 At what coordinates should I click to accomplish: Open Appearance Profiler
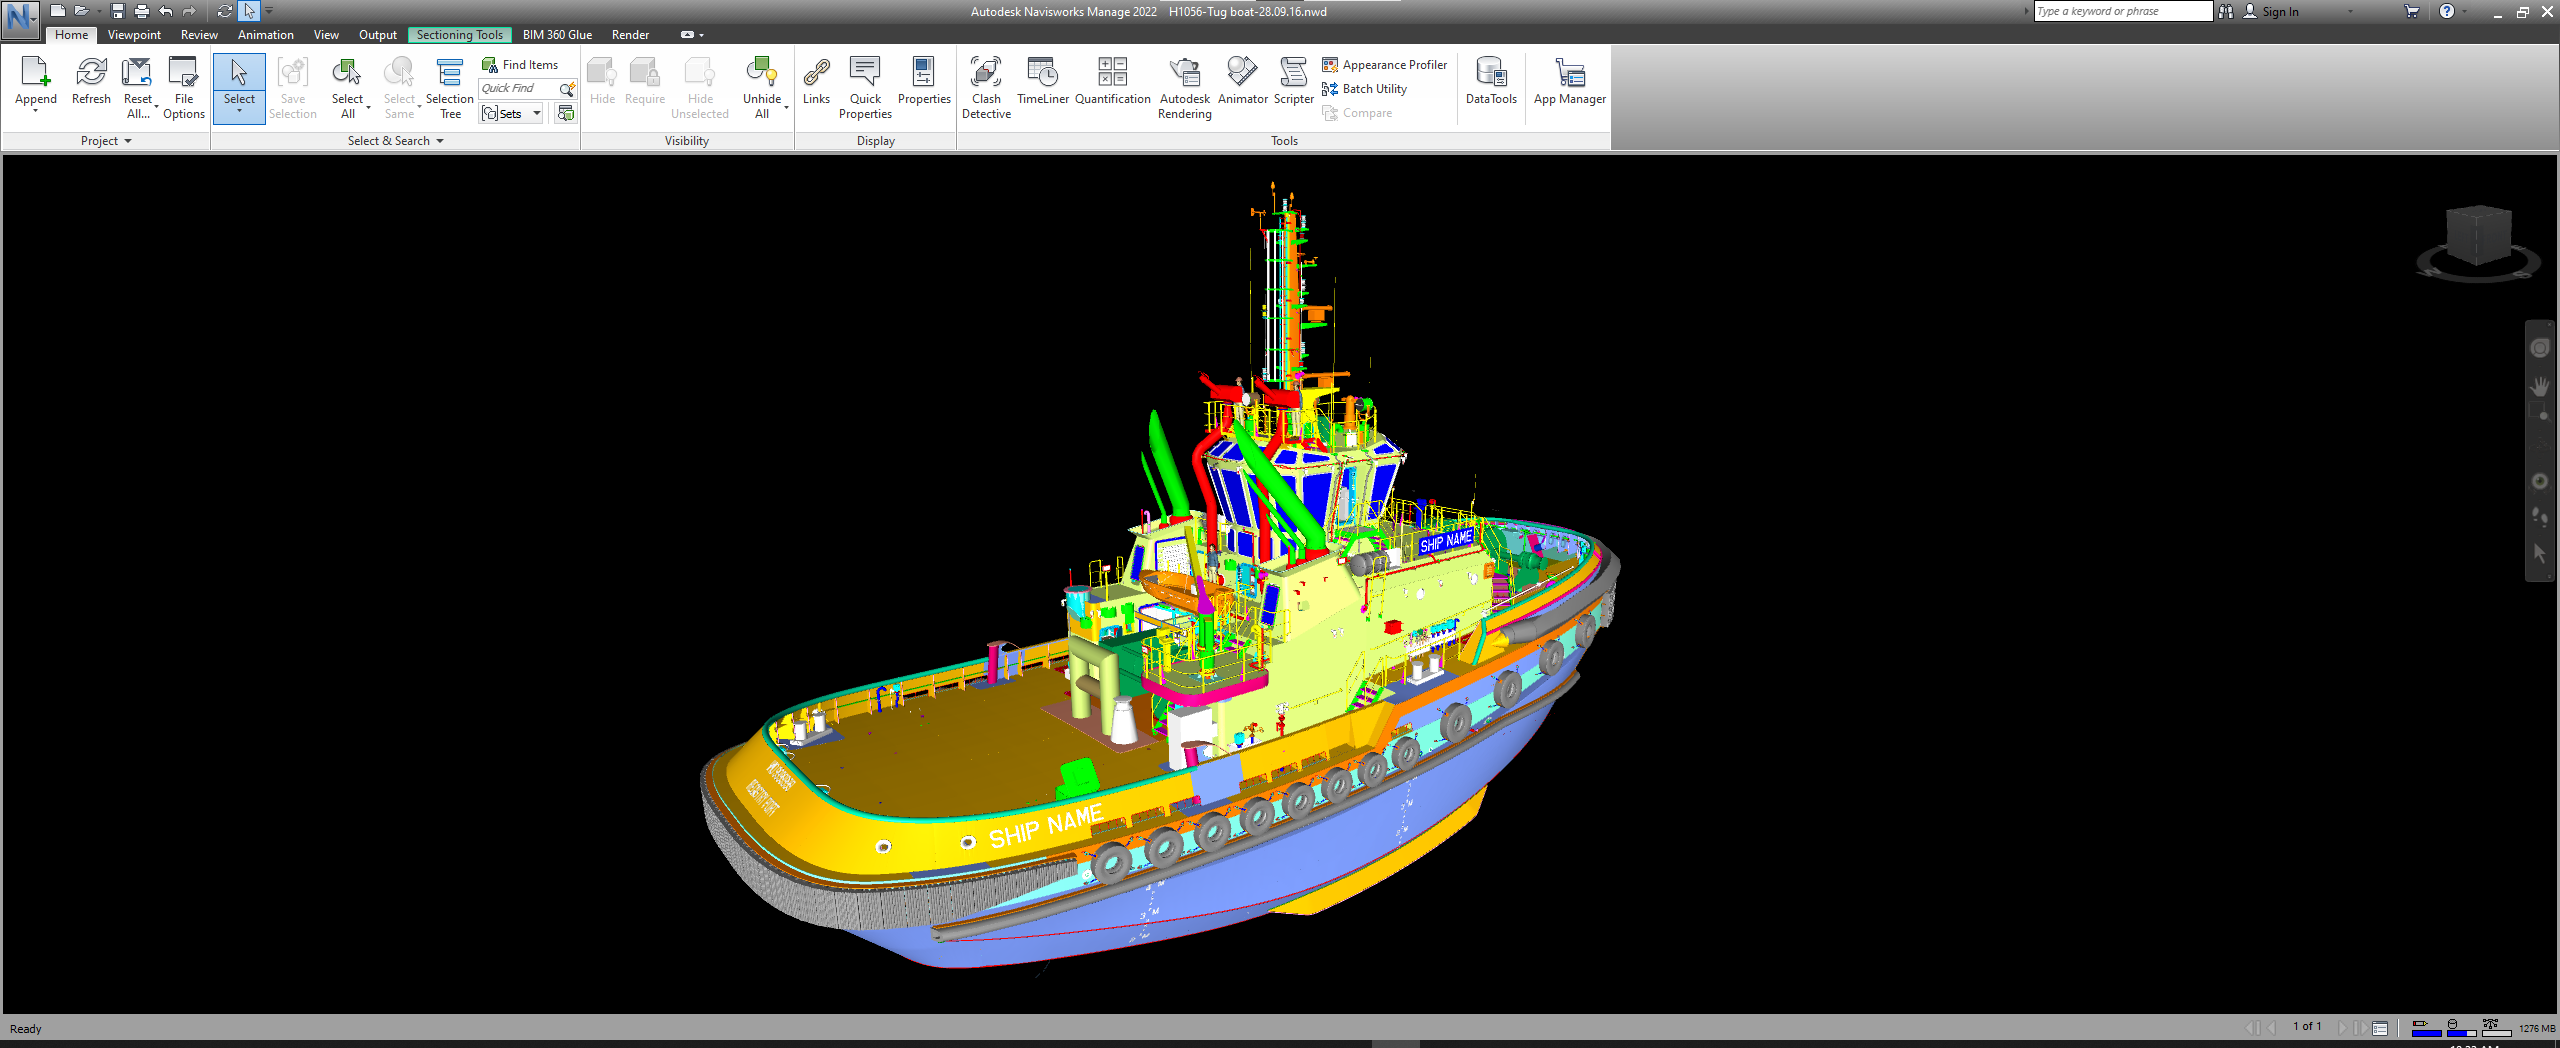(x=1385, y=65)
